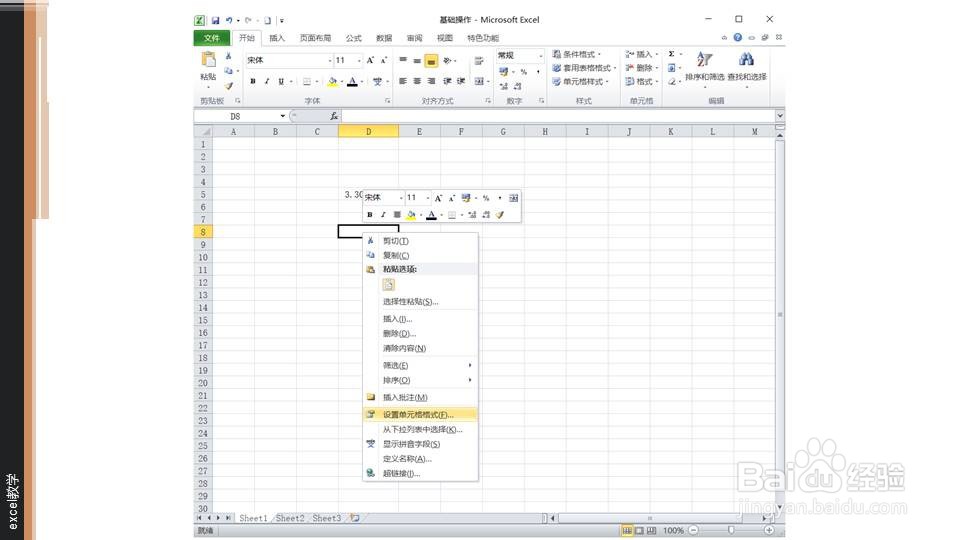Expand Format as Table (套用表格格式) menu
Image resolution: width=960 pixels, height=540 pixels.
584,67
